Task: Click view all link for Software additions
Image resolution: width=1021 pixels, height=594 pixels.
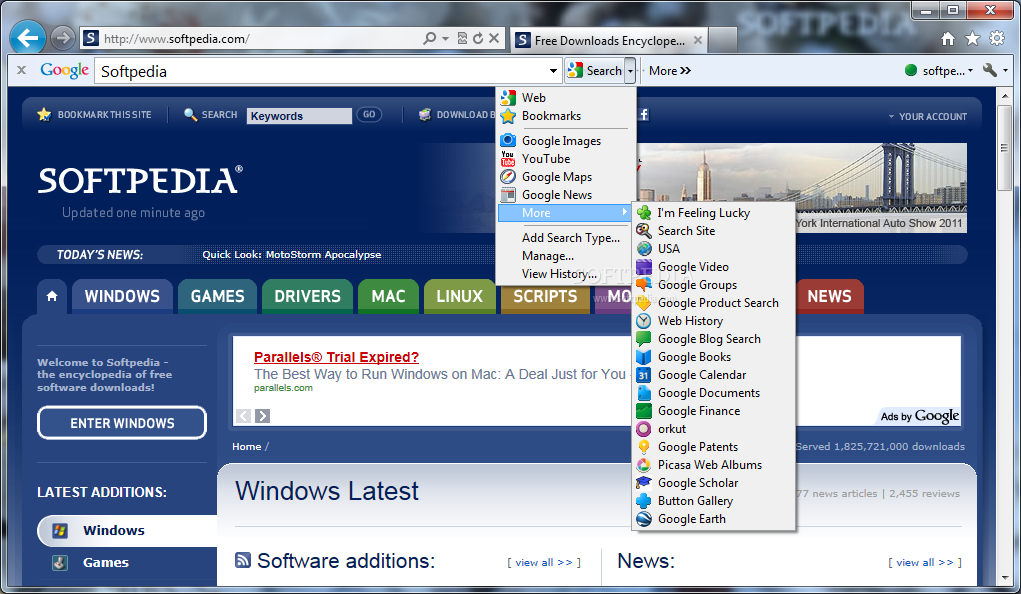Action: 544,562
